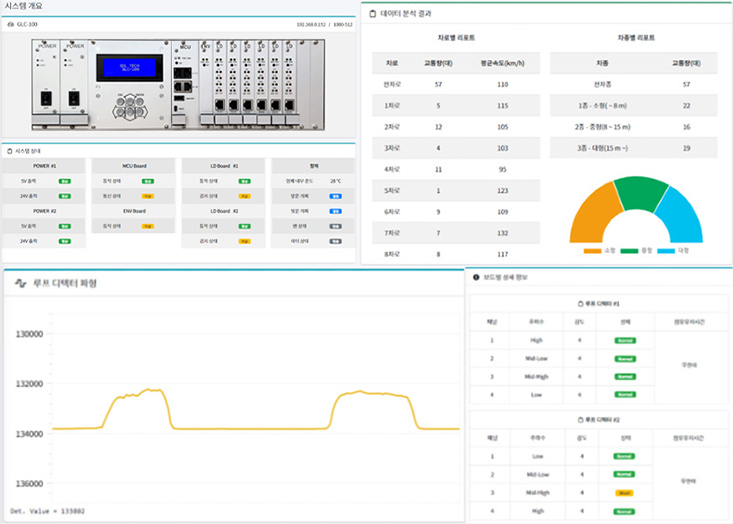Screen dimensions: 733x524
Task: Click the POWER #1 header cell
Action: (x=44, y=166)
